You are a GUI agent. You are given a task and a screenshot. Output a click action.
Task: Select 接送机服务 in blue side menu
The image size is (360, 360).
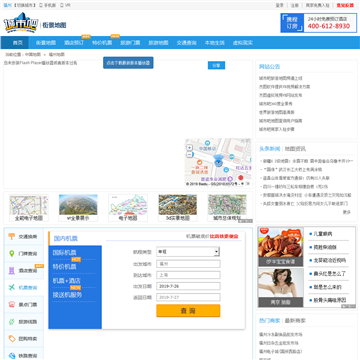(x=67, y=295)
